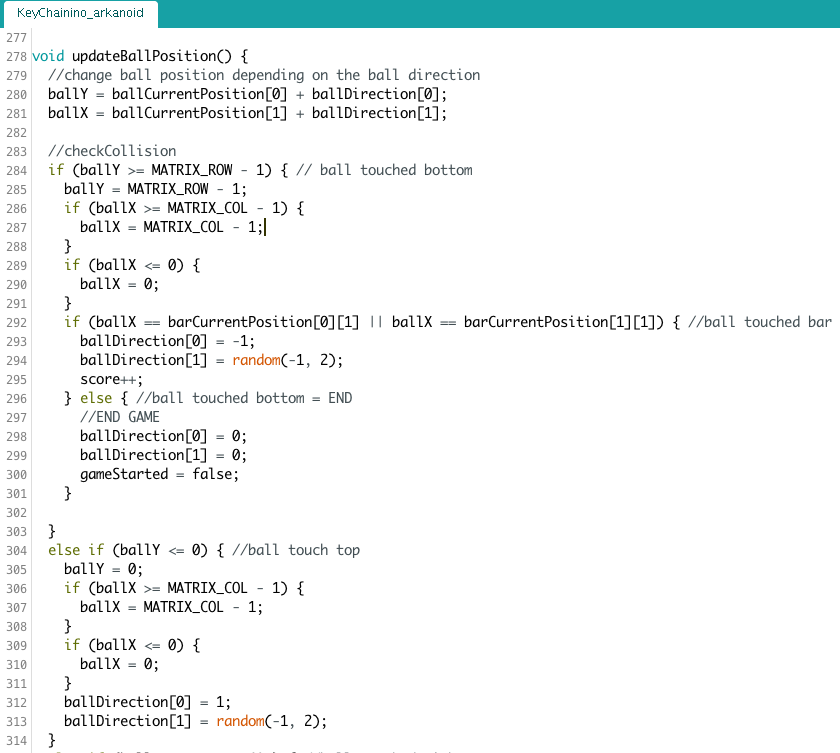
Task: Select line number 304 in the gutter
Action: pos(15,549)
